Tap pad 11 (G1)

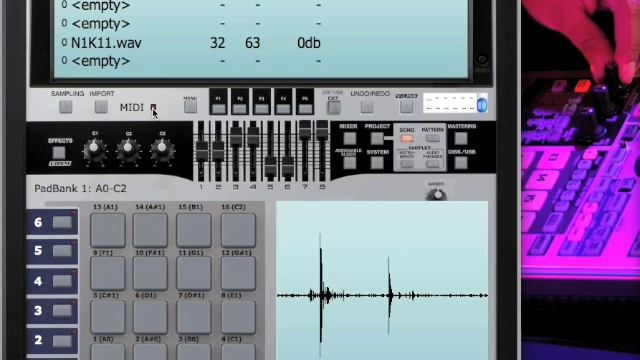pos(194,273)
